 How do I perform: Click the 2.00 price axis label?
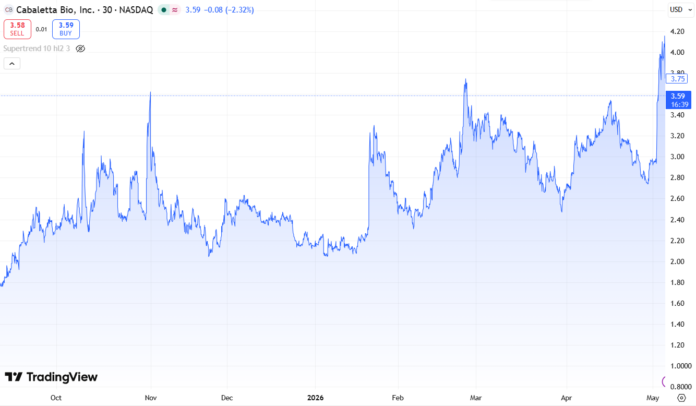pyautogui.click(x=677, y=261)
